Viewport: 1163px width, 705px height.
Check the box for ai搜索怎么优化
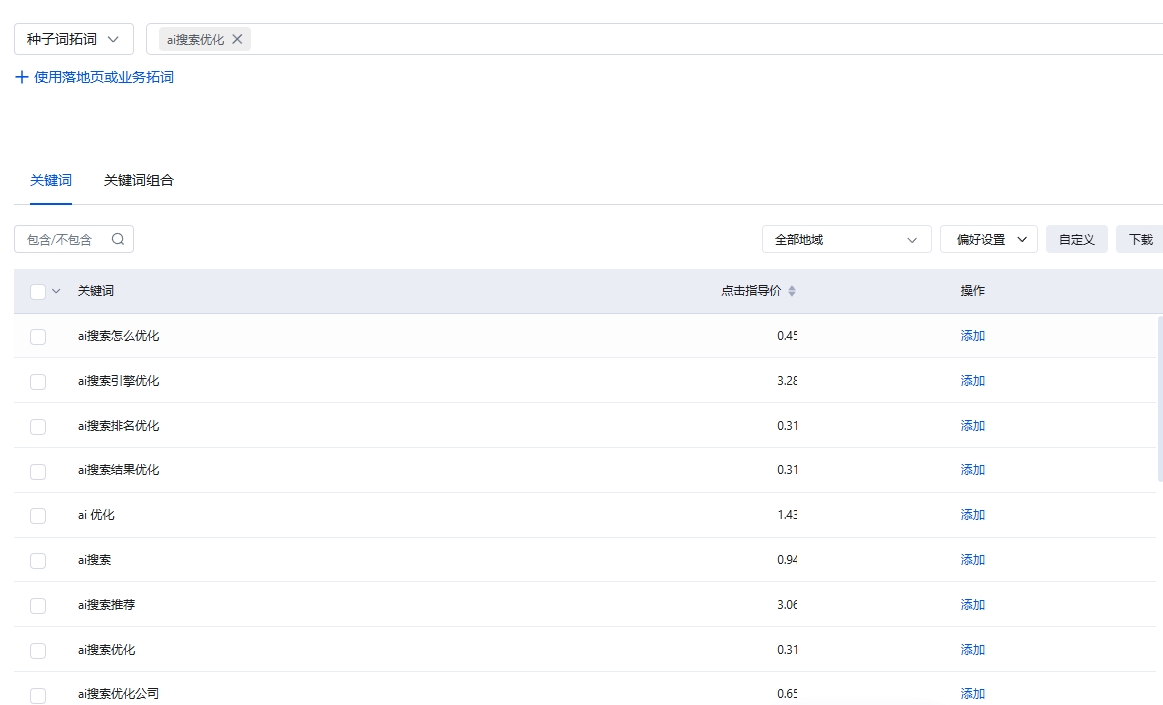pos(38,337)
